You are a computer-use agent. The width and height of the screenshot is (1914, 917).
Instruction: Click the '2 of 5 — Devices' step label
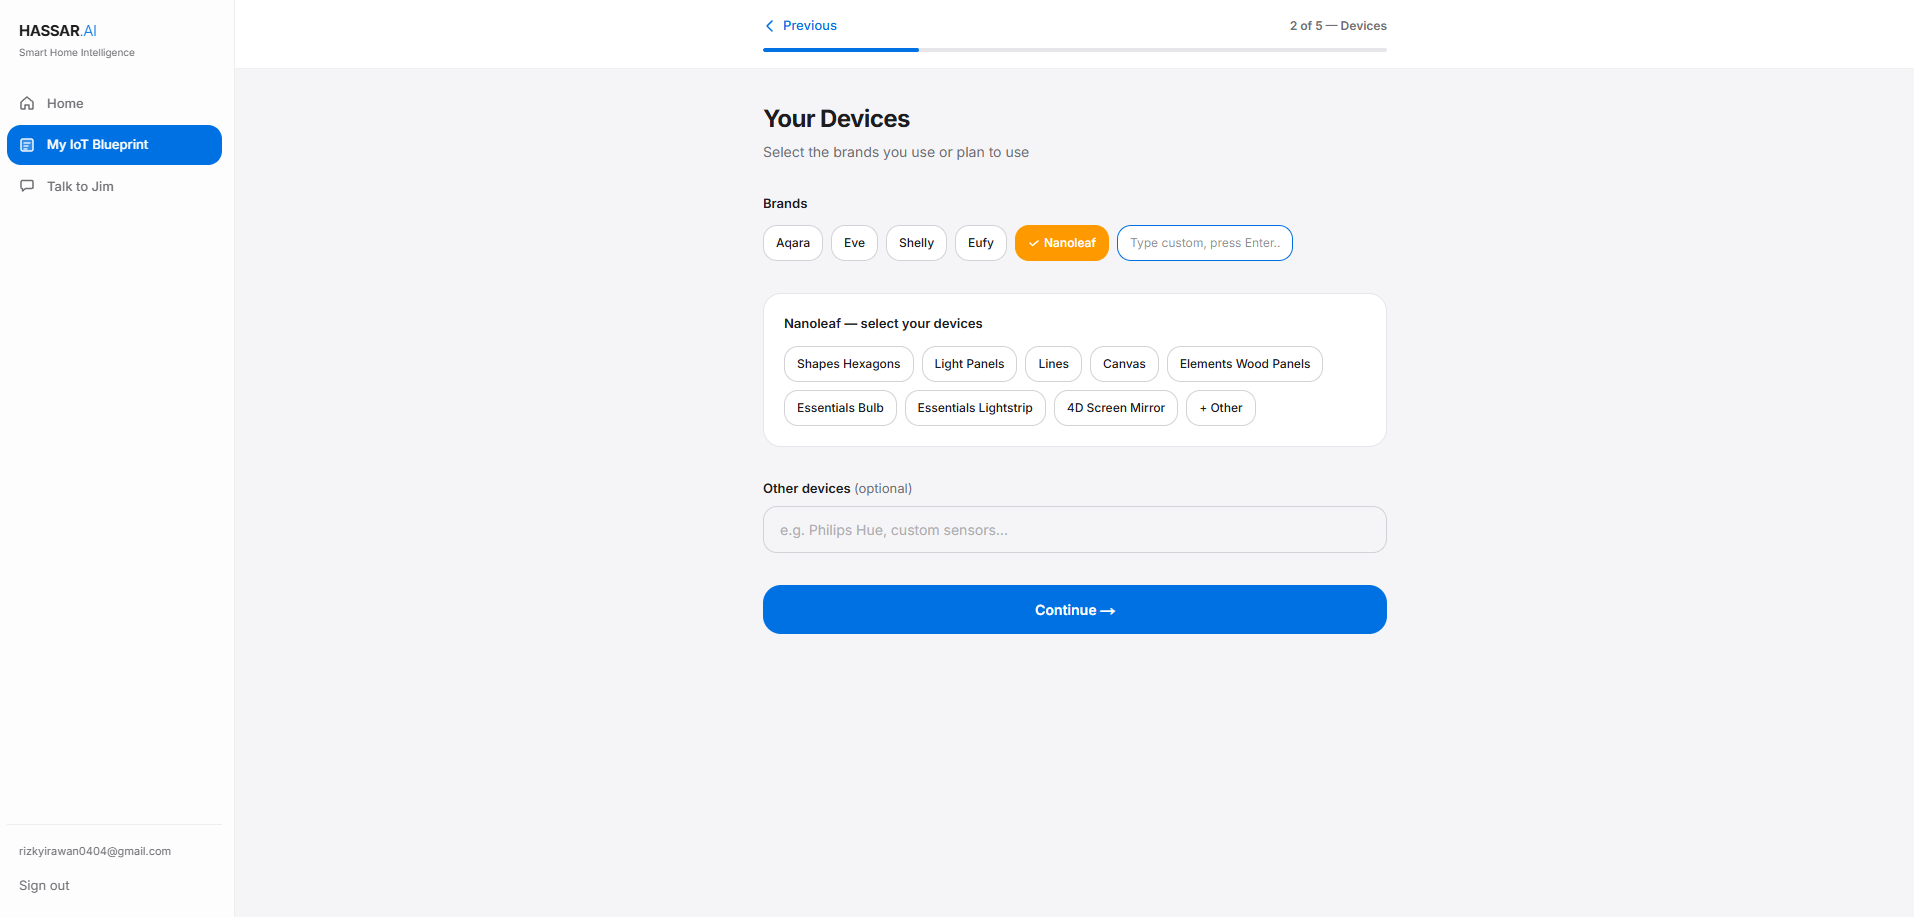tap(1338, 26)
